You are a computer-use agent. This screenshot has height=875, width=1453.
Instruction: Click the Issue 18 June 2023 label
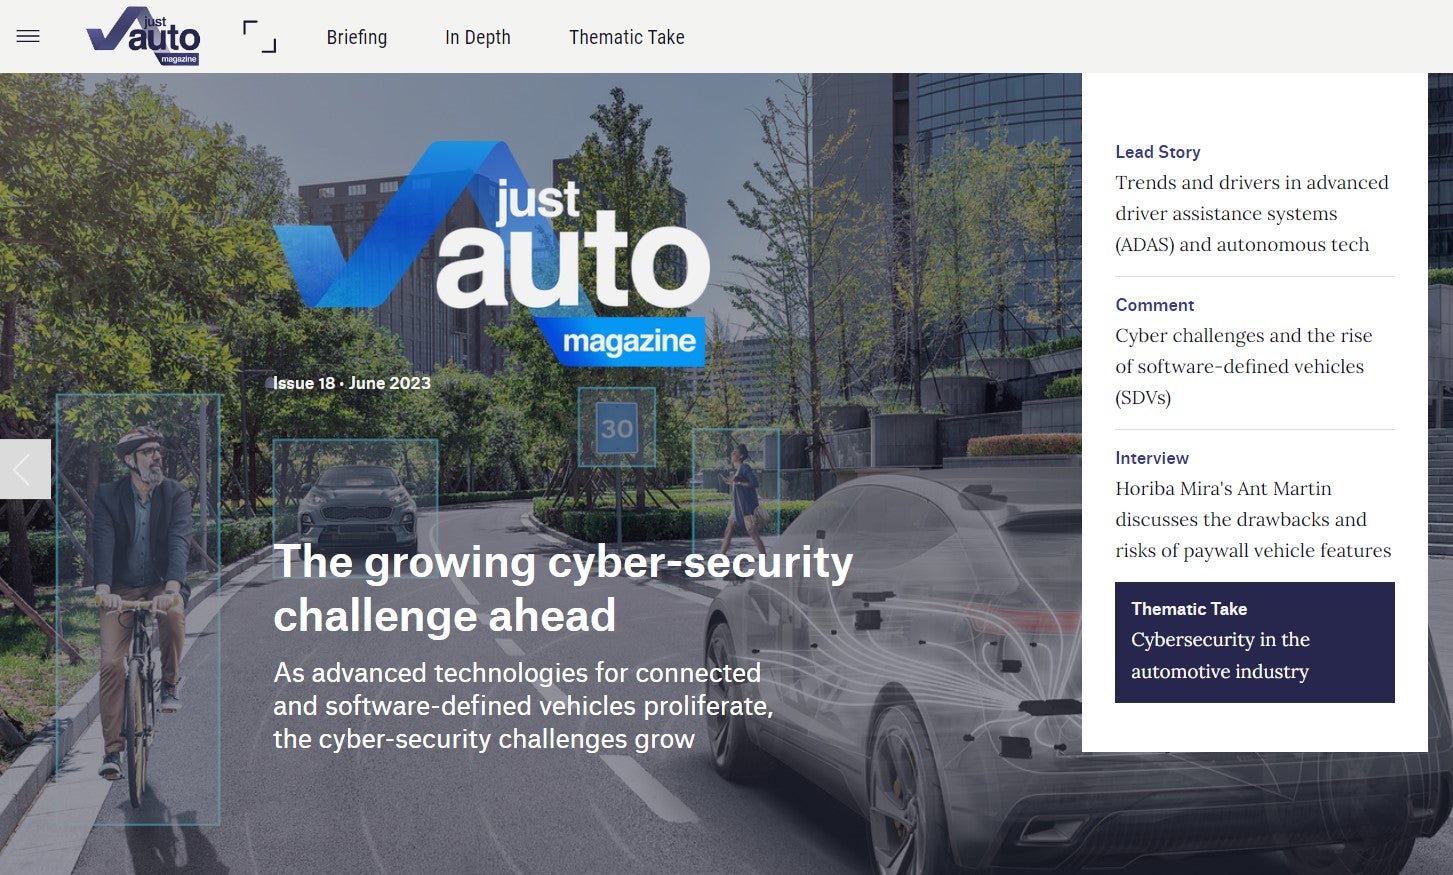click(352, 383)
